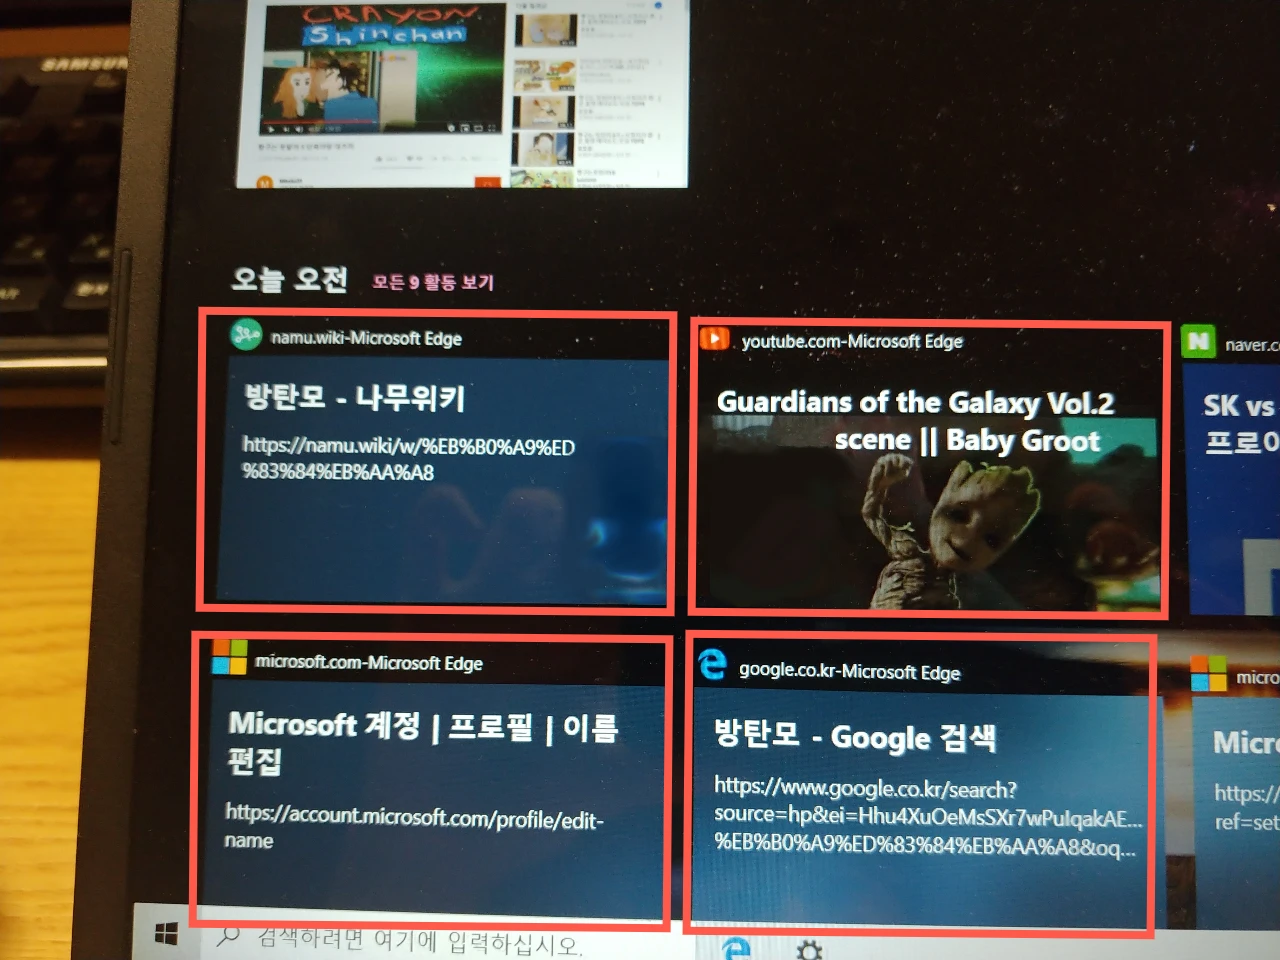The width and height of the screenshot is (1280, 960).
Task: Open Settings gear on the taskbar
Action: (x=809, y=949)
